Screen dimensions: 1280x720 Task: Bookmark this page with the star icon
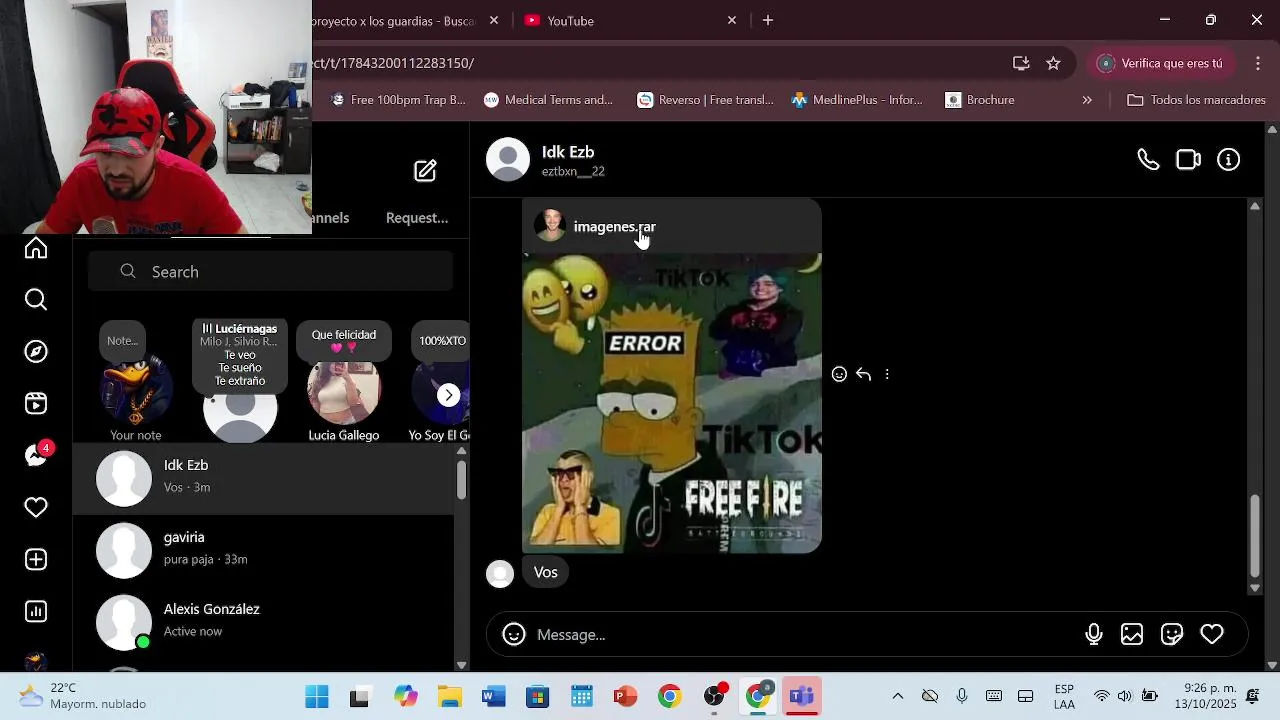(1053, 63)
